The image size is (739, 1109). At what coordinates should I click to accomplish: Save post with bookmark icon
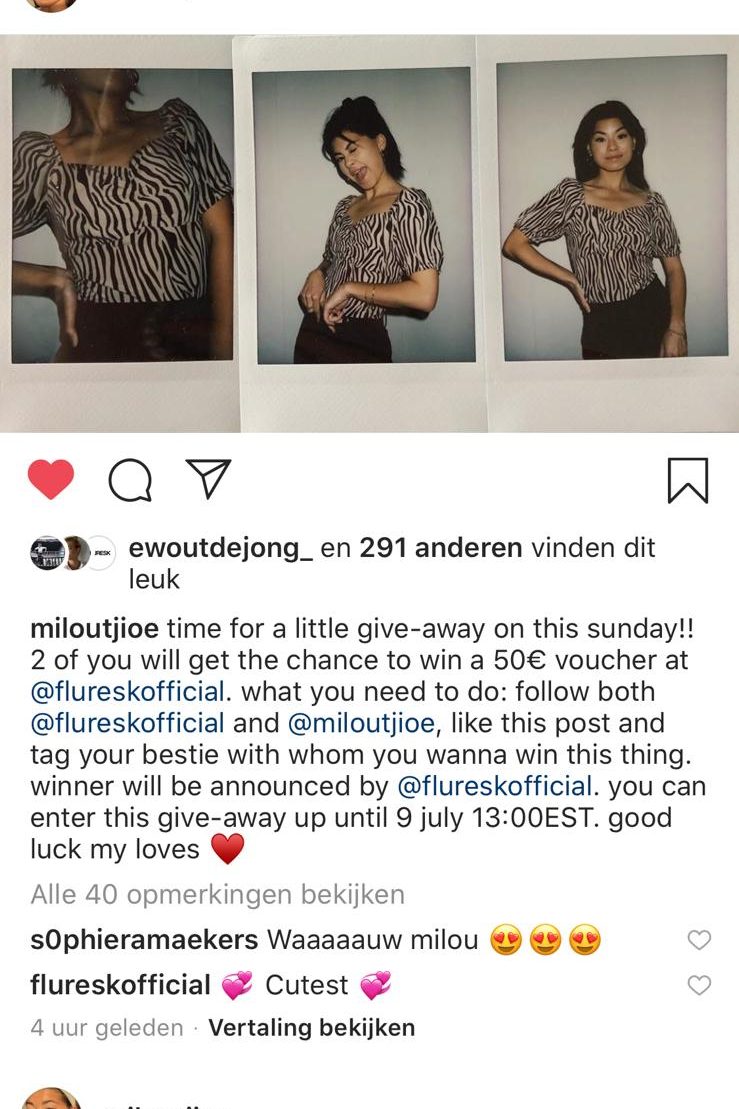[687, 480]
